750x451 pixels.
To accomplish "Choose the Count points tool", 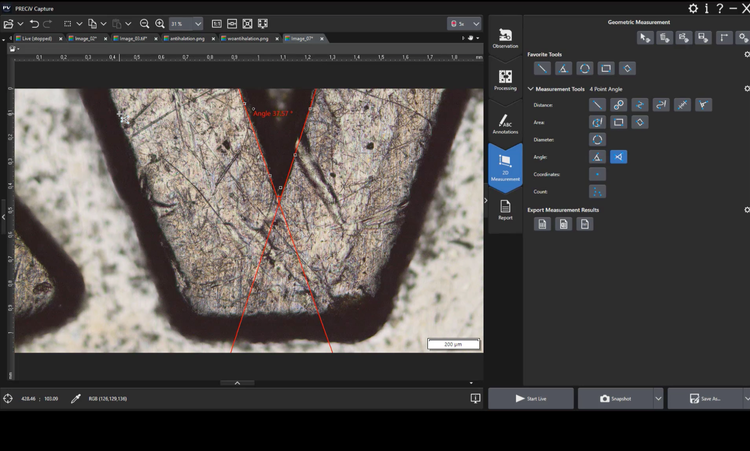I will coord(597,191).
